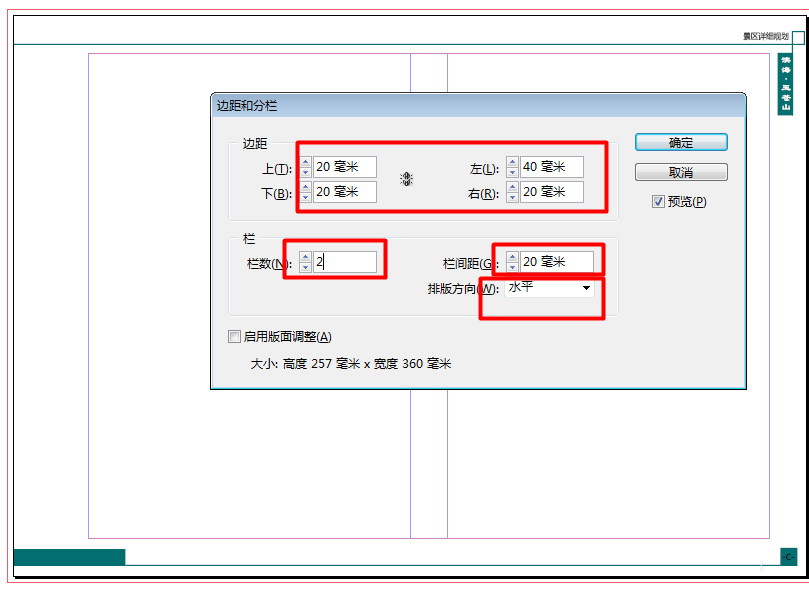809x593 pixels.
Task: Click the 栏数 column count stepper
Action: (x=305, y=262)
